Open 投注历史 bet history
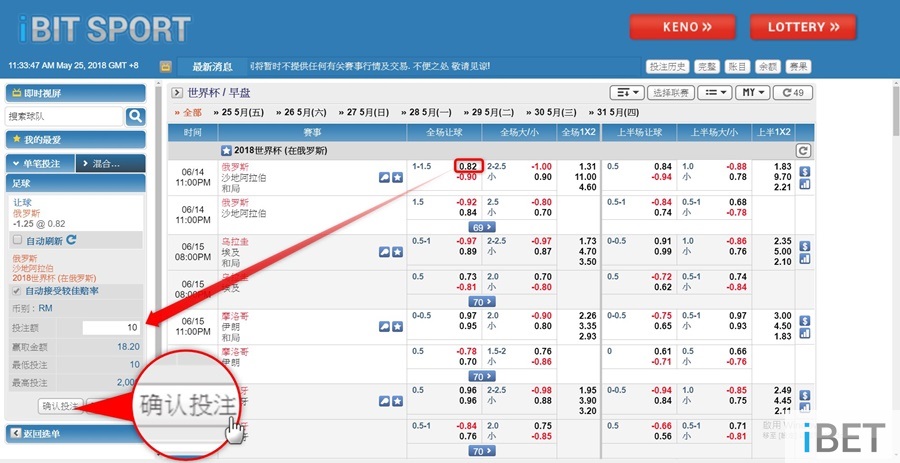This screenshot has width=900, height=463. tap(668, 67)
